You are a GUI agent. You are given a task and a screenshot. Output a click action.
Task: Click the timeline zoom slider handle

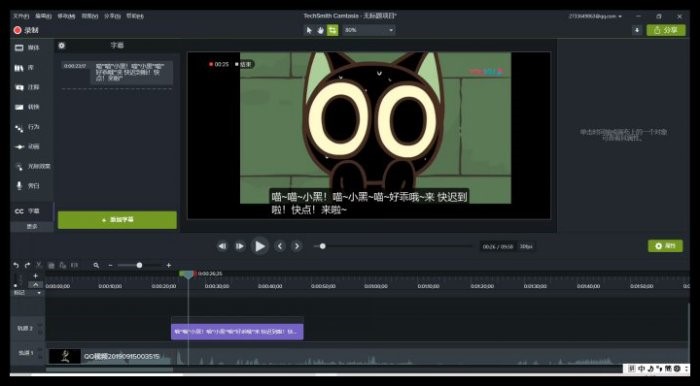[x=139, y=265]
